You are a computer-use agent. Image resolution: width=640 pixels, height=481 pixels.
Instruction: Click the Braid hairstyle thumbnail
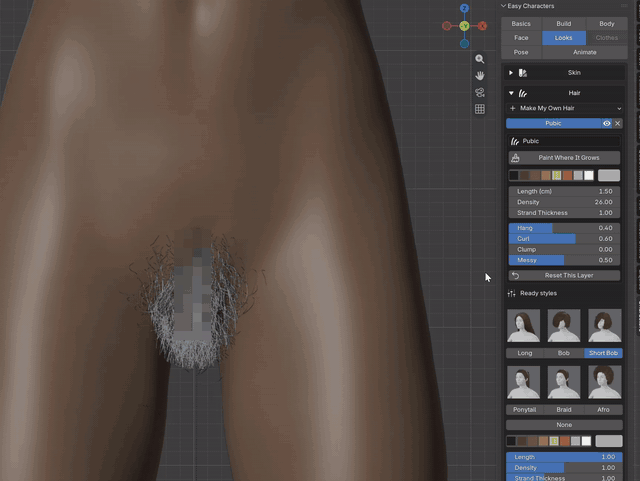tap(564, 382)
